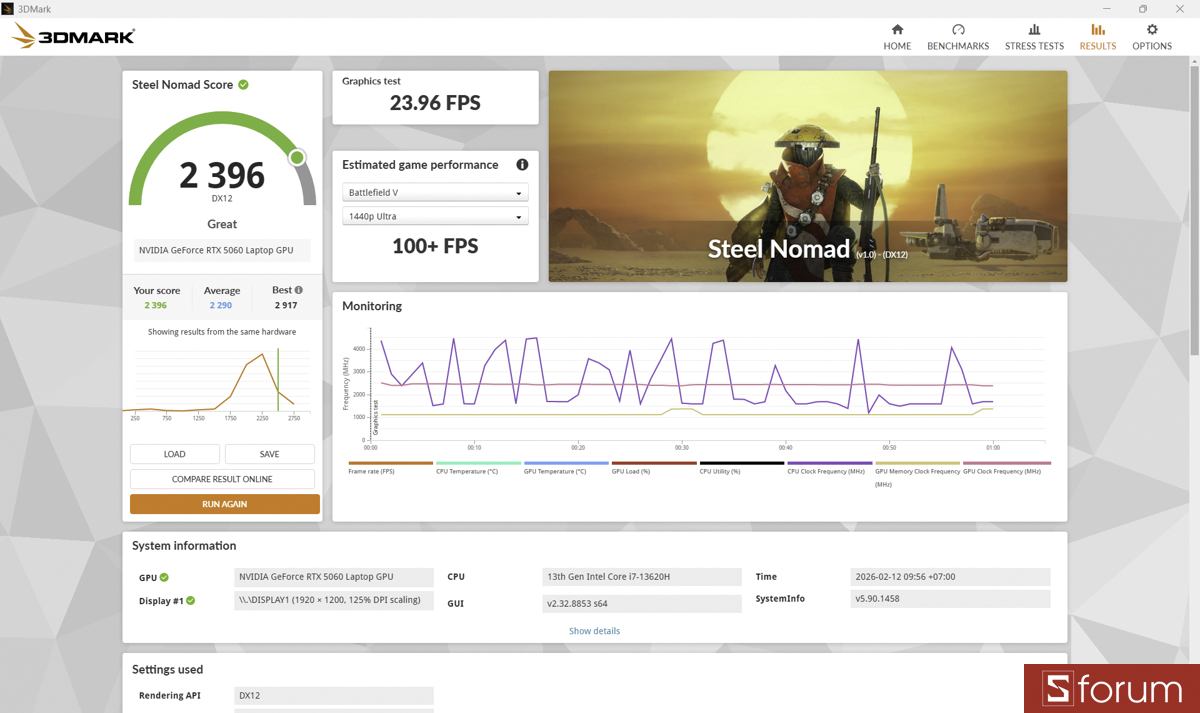
Task: Click the Estimated game performance info icon
Action: click(x=521, y=164)
